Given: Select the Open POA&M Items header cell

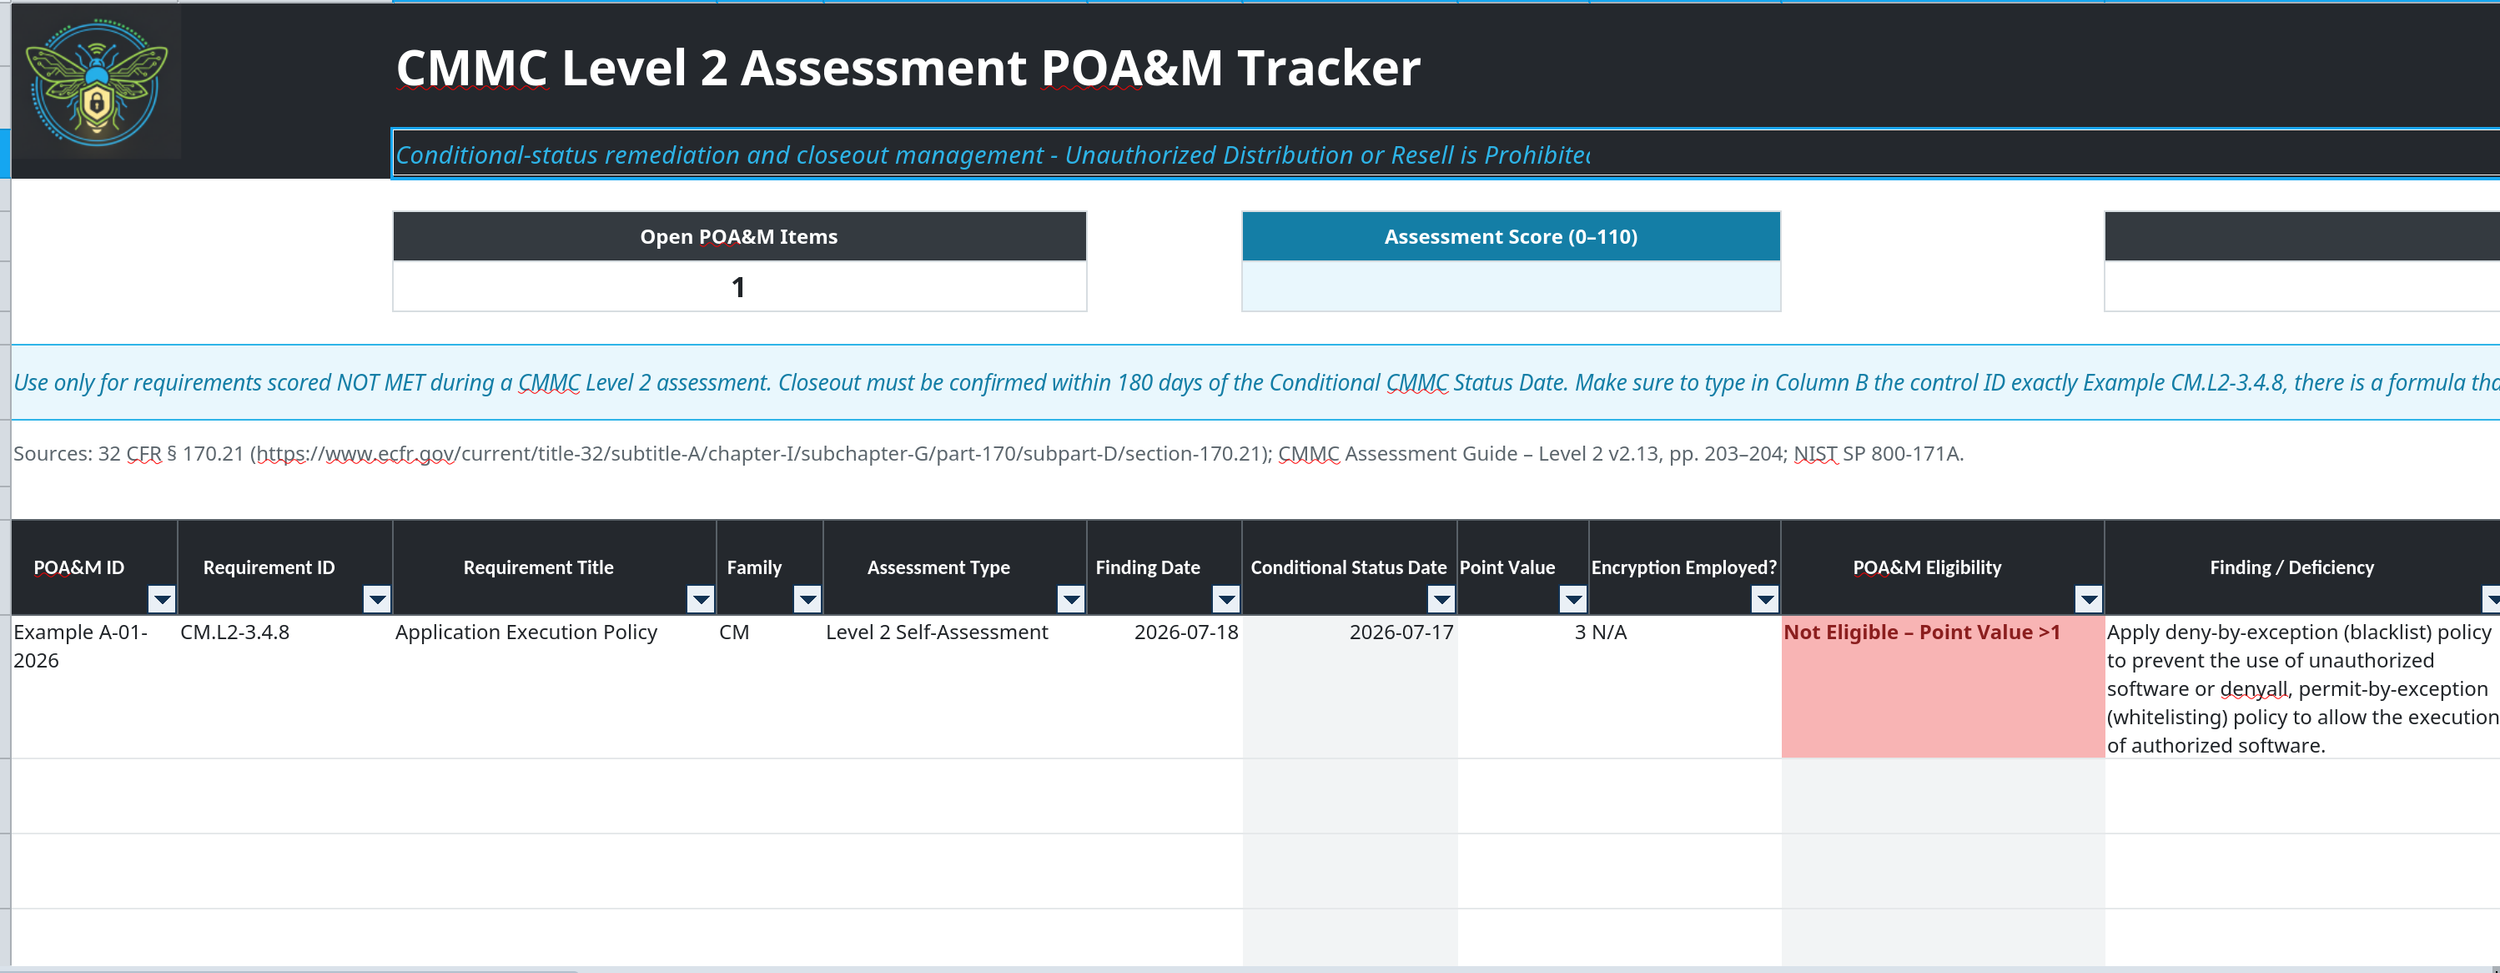Looking at the screenshot, I should point(739,236).
